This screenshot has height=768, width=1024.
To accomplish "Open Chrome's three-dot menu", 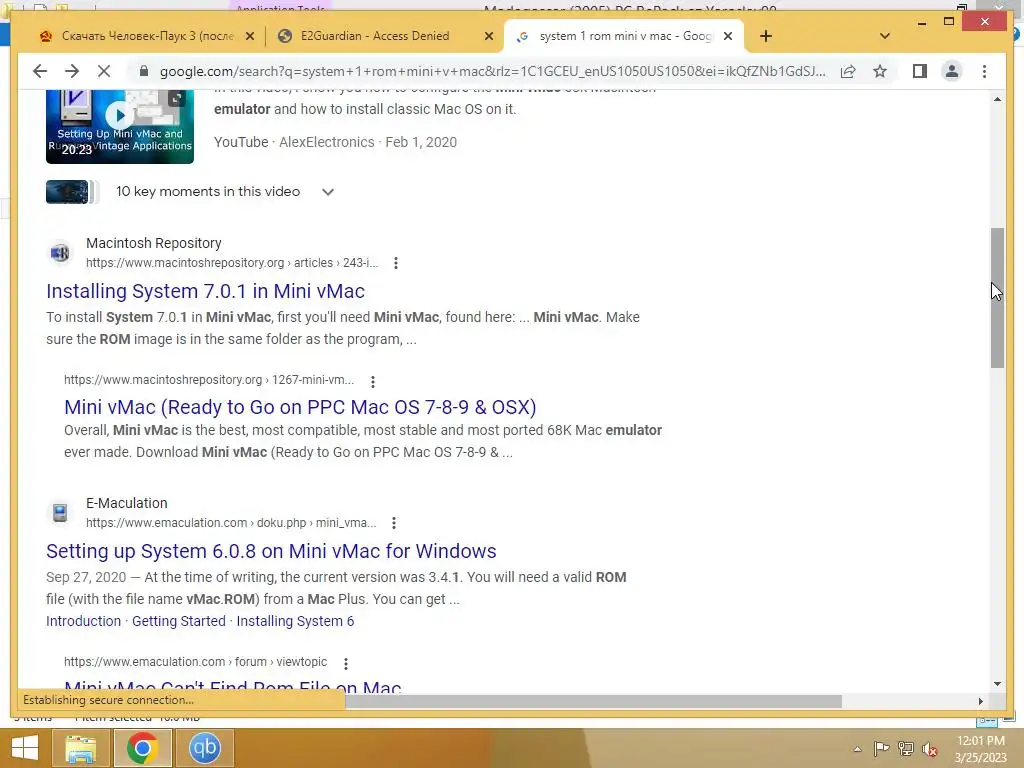I will coord(984,71).
